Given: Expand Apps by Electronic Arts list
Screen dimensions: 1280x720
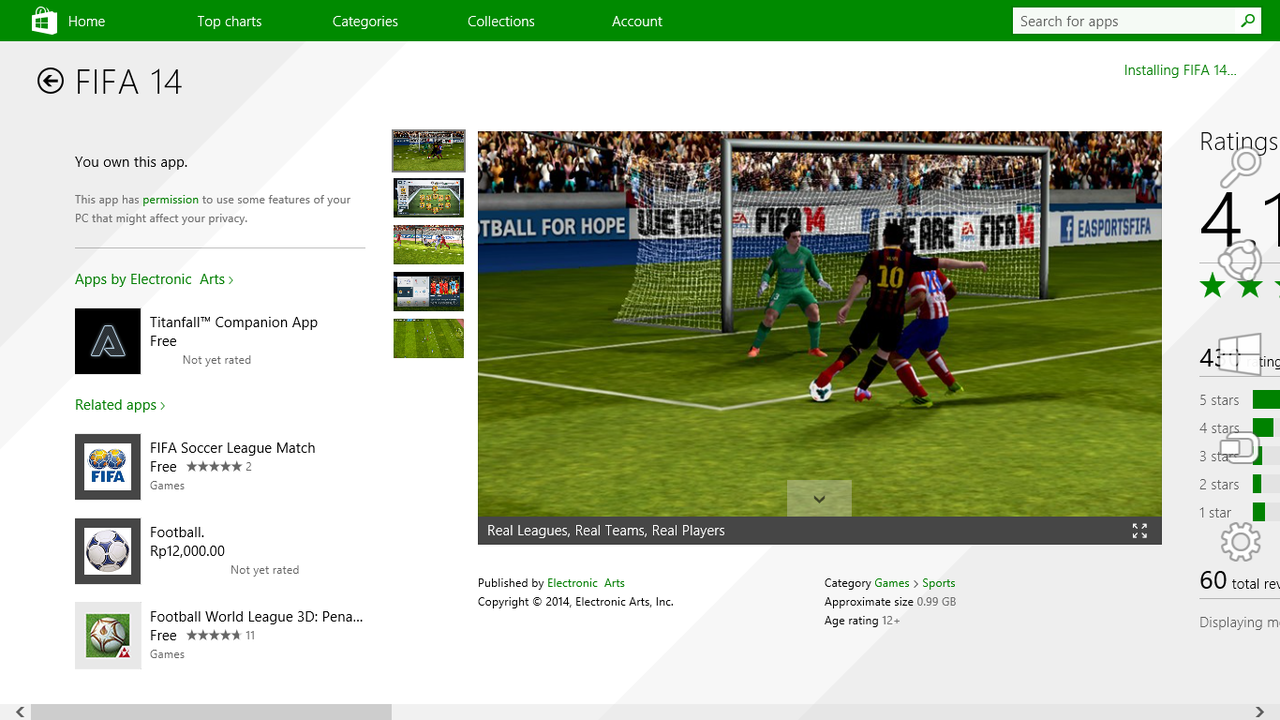Looking at the screenshot, I should [x=154, y=279].
